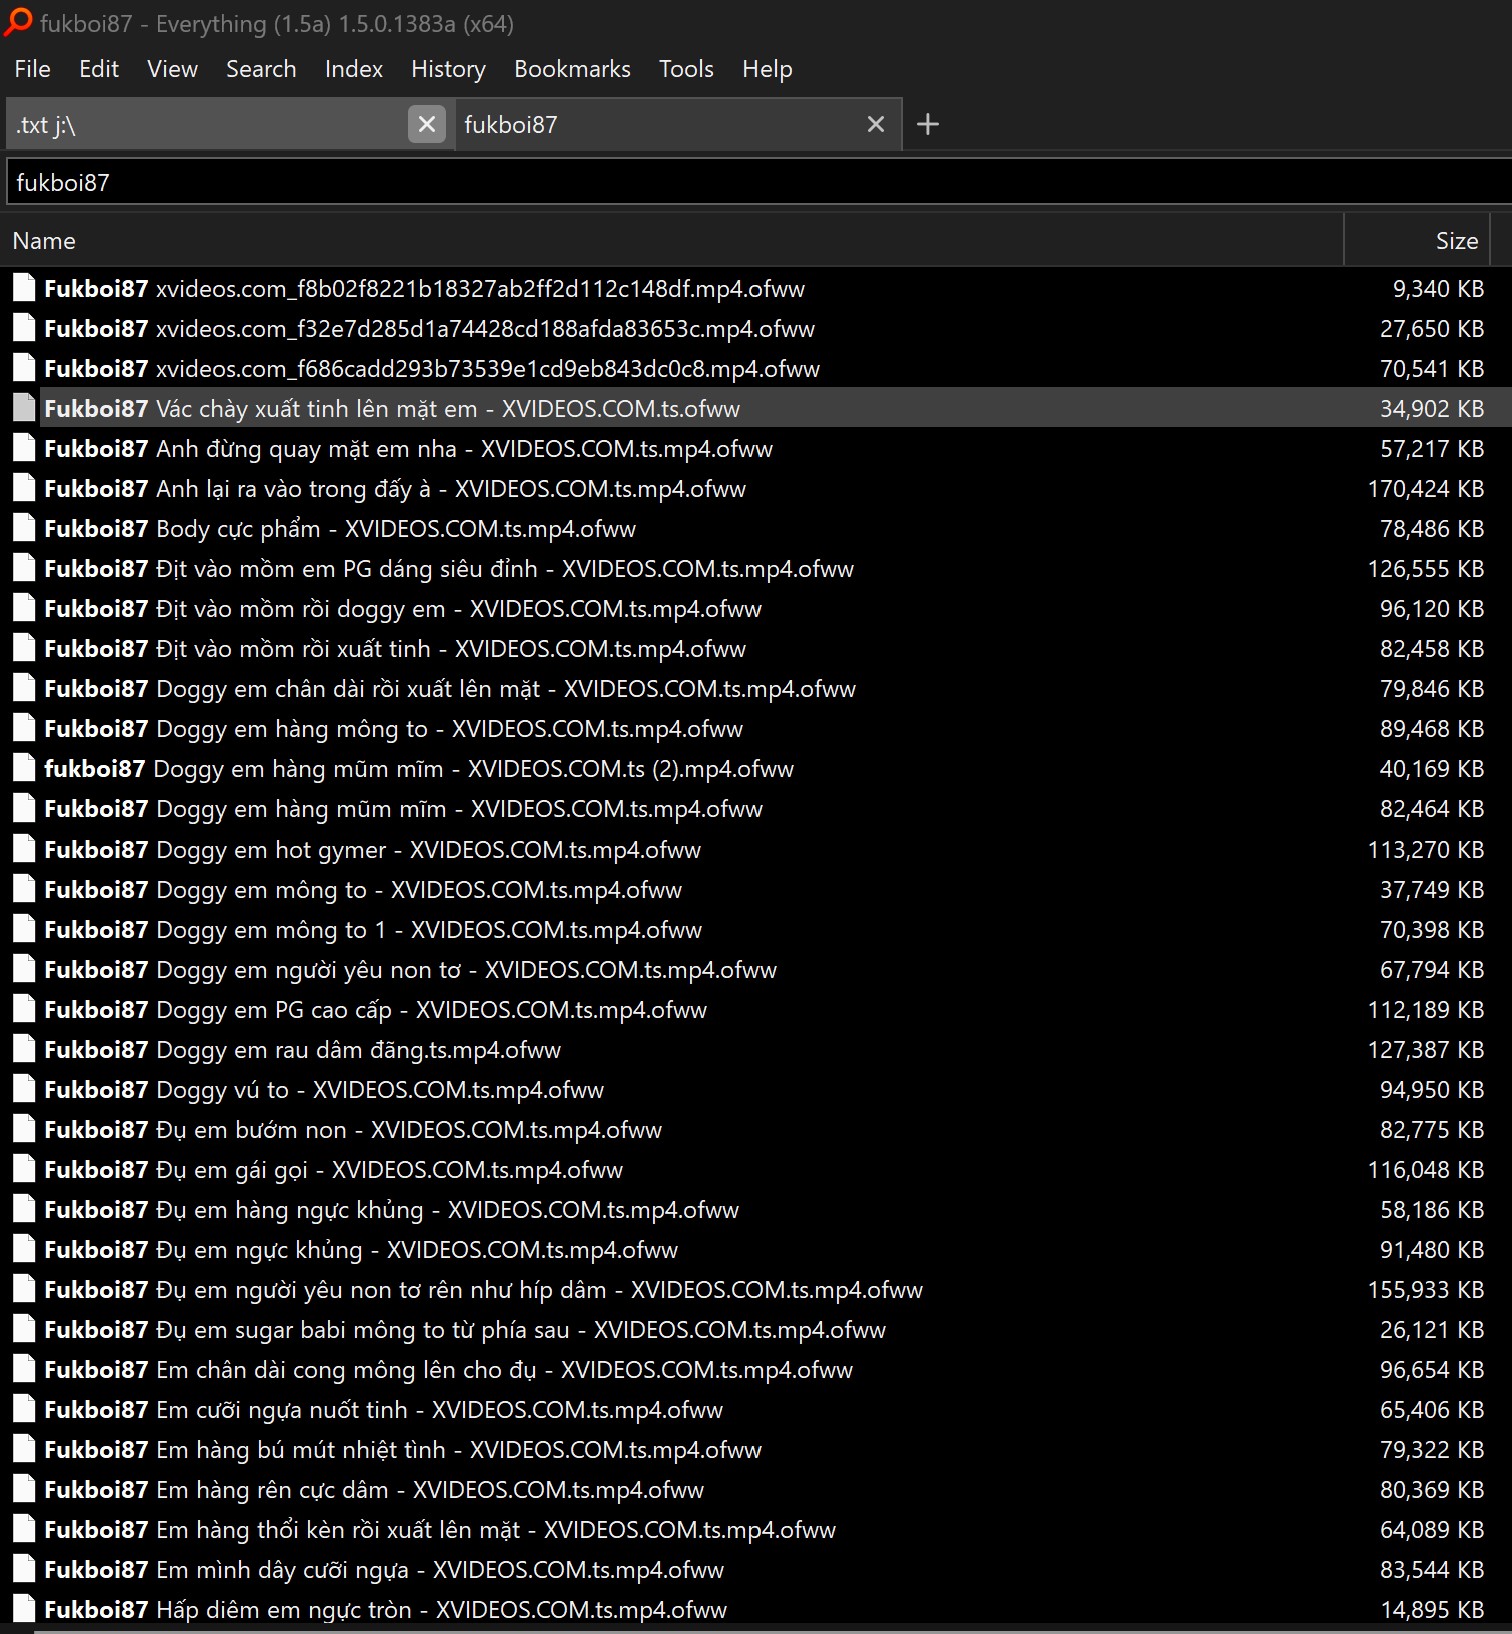This screenshot has height=1634, width=1512.
Task: Open the File menu
Action: pos(32,69)
